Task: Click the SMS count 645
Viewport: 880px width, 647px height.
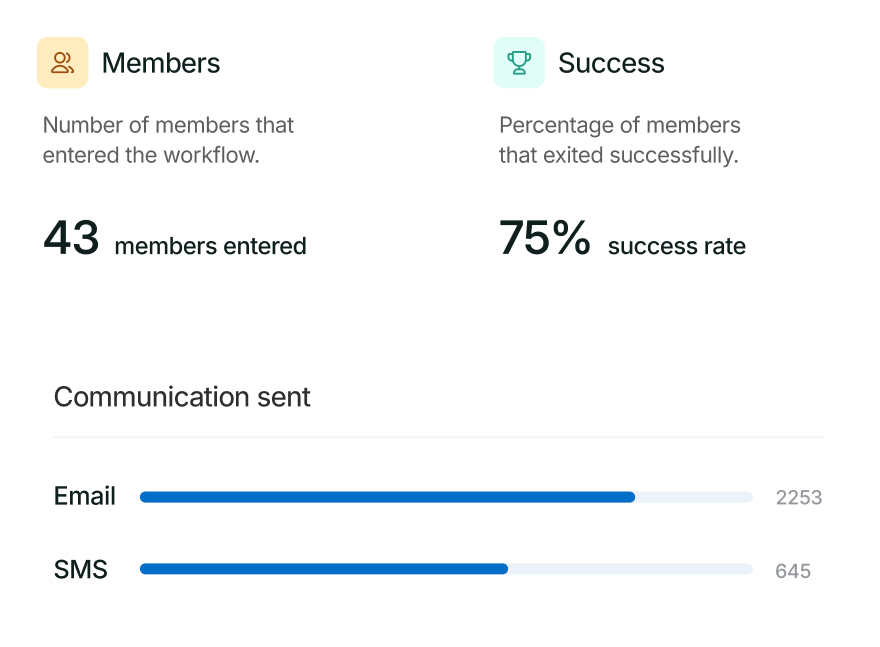Action: 792,571
